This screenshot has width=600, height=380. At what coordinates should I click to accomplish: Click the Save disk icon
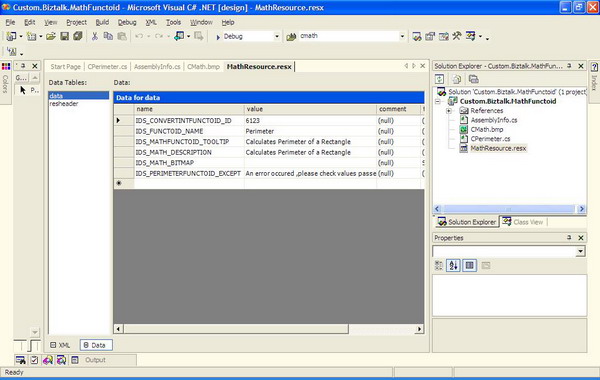[64, 36]
